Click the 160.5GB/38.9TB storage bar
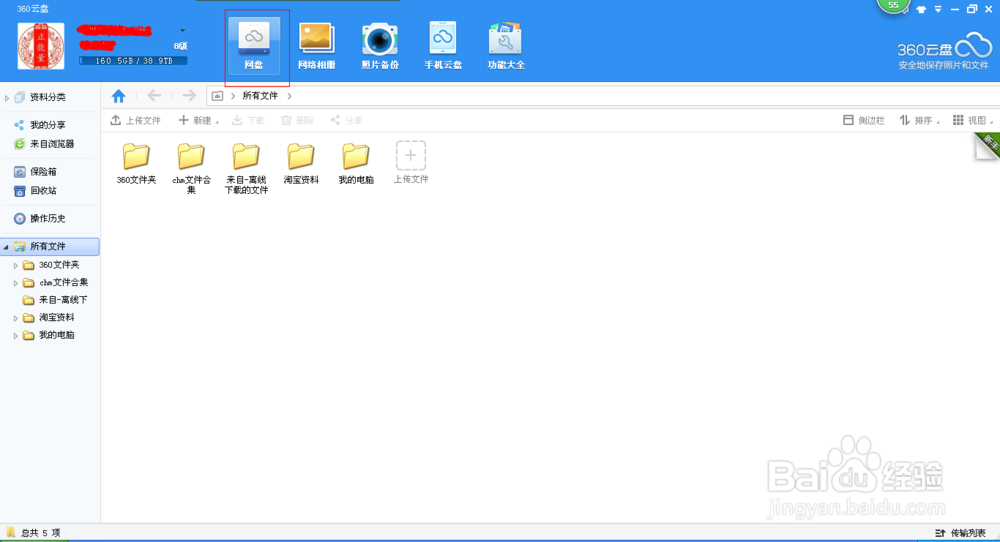 click(133, 61)
